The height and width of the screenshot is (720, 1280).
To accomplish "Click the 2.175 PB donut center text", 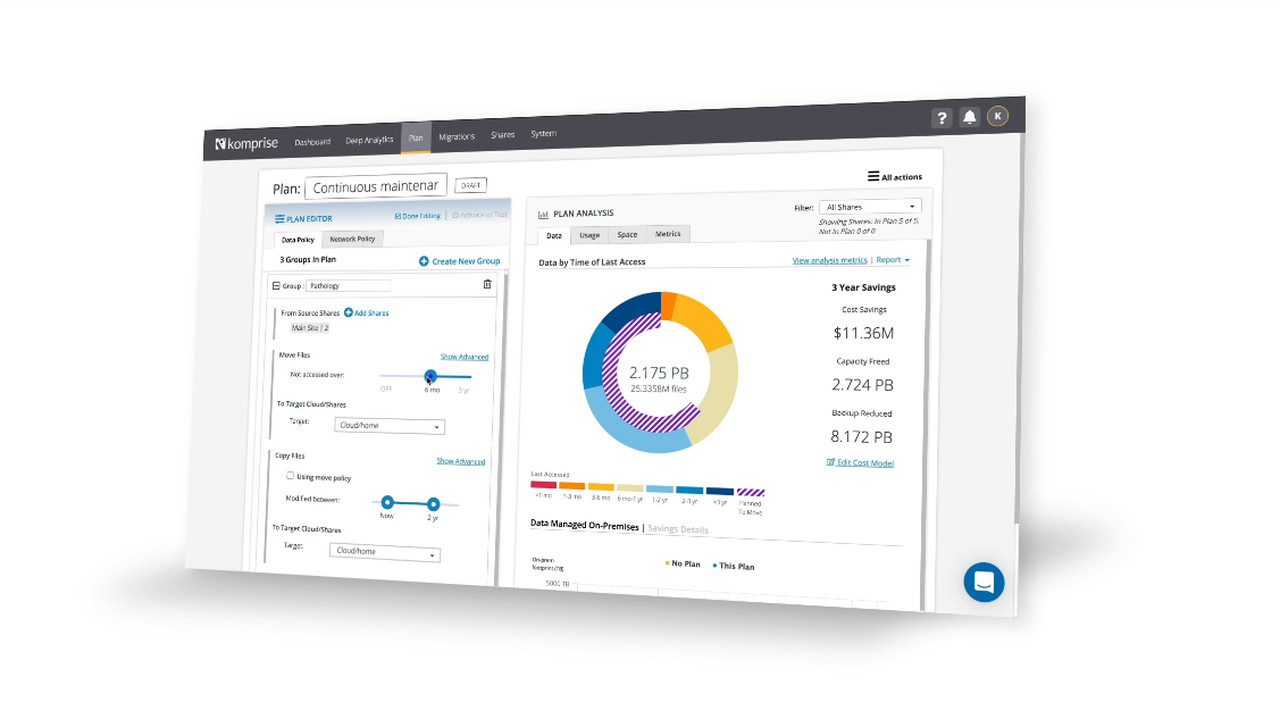I will coord(658,374).
